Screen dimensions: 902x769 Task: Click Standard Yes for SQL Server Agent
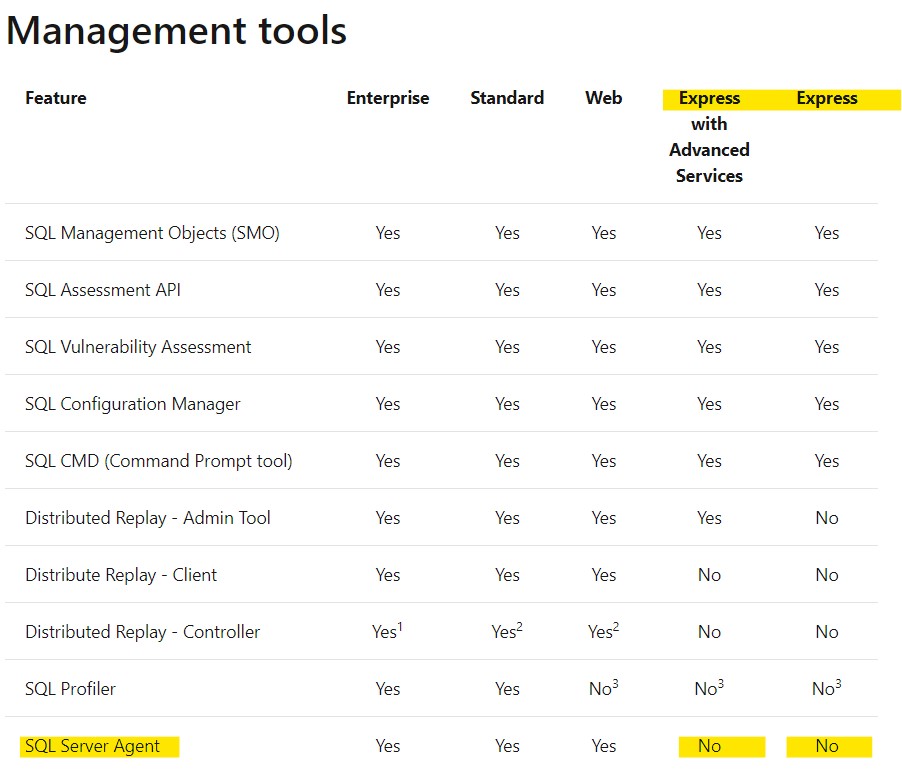[507, 746]
